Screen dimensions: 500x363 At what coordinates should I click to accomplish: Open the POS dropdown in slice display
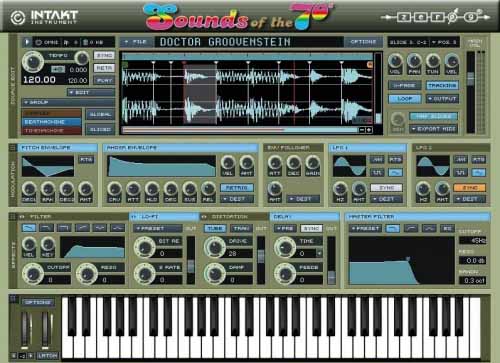click(x=444, y=42)
